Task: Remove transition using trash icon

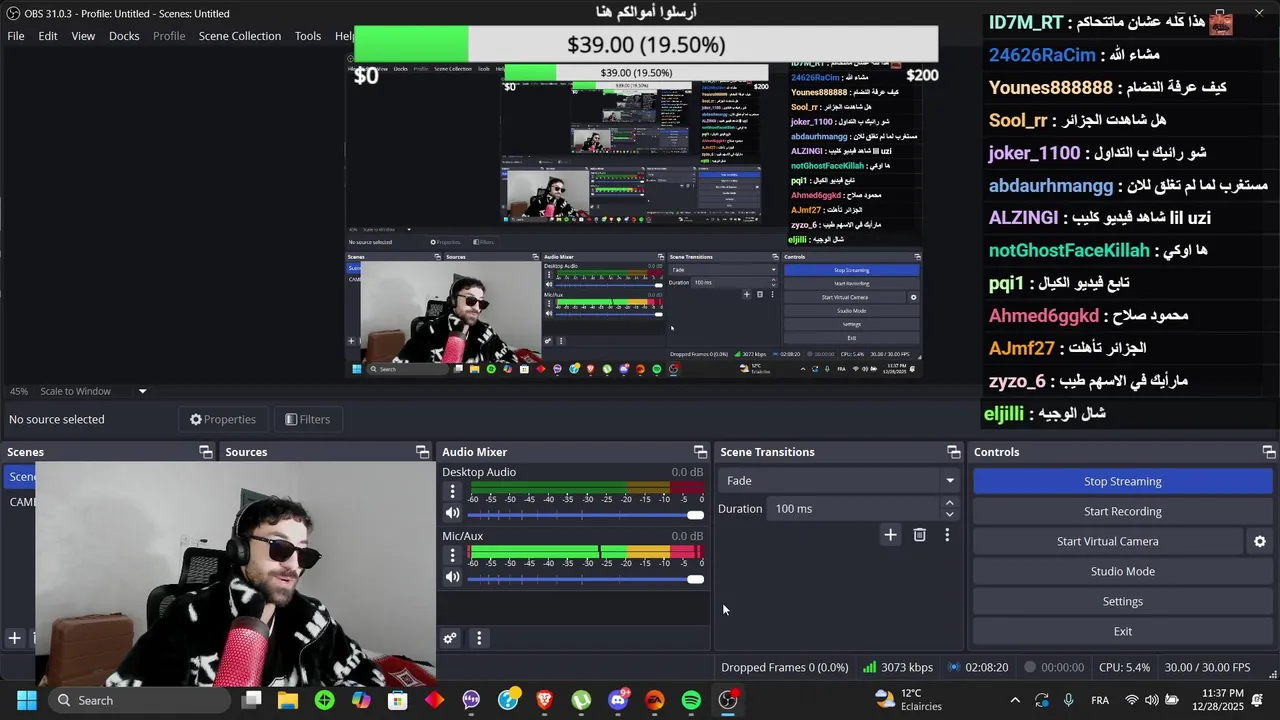Action: [920, 535]
